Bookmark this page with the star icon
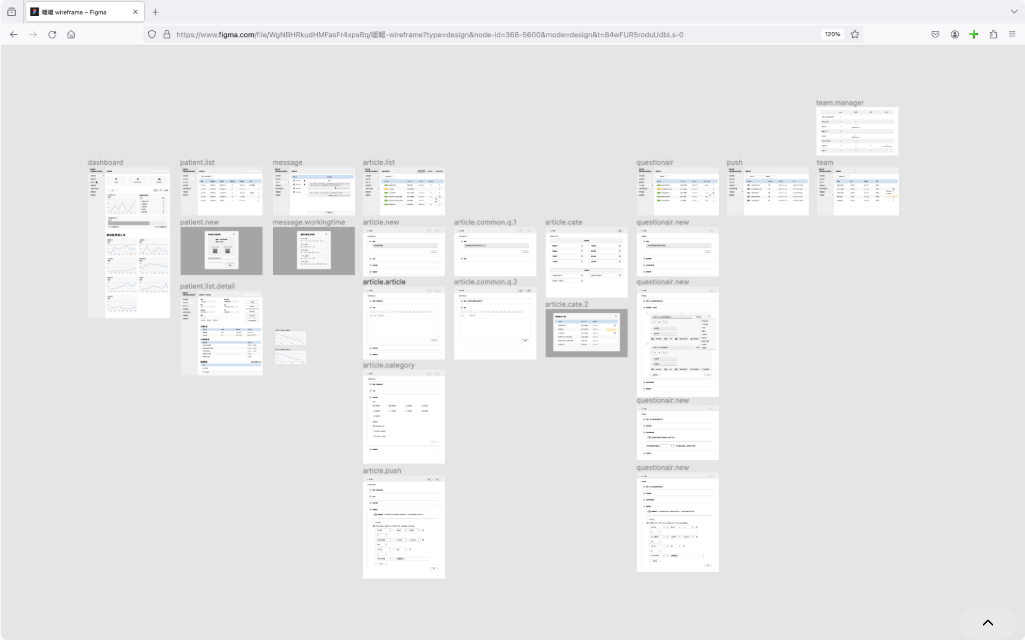The image size is (1025, 640). [x=855, y=34]
